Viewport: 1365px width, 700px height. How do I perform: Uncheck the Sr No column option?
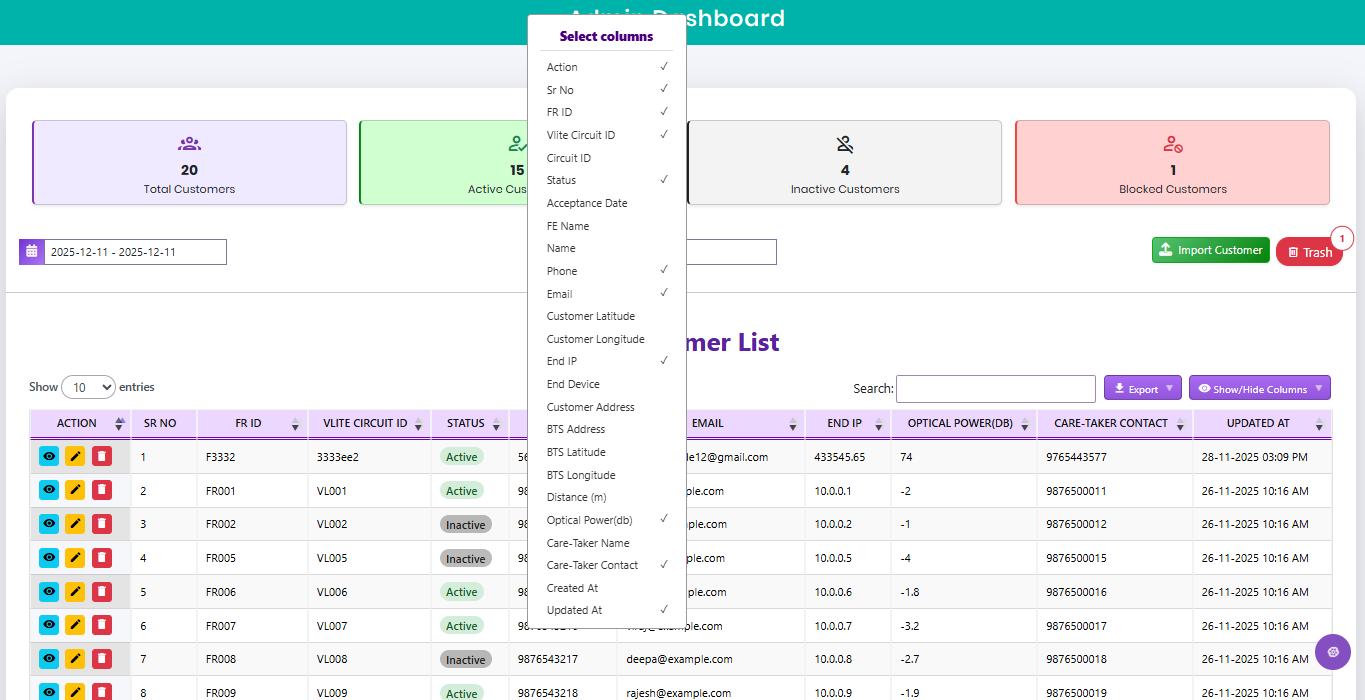point(607,90)
